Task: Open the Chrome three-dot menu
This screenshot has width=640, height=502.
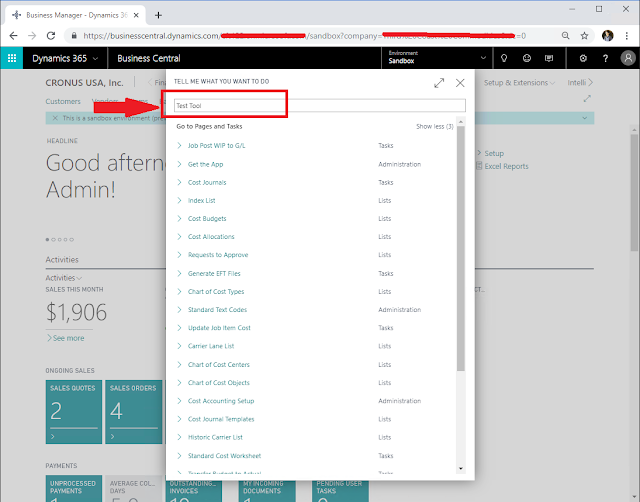Action: click(x=627, y=36)
